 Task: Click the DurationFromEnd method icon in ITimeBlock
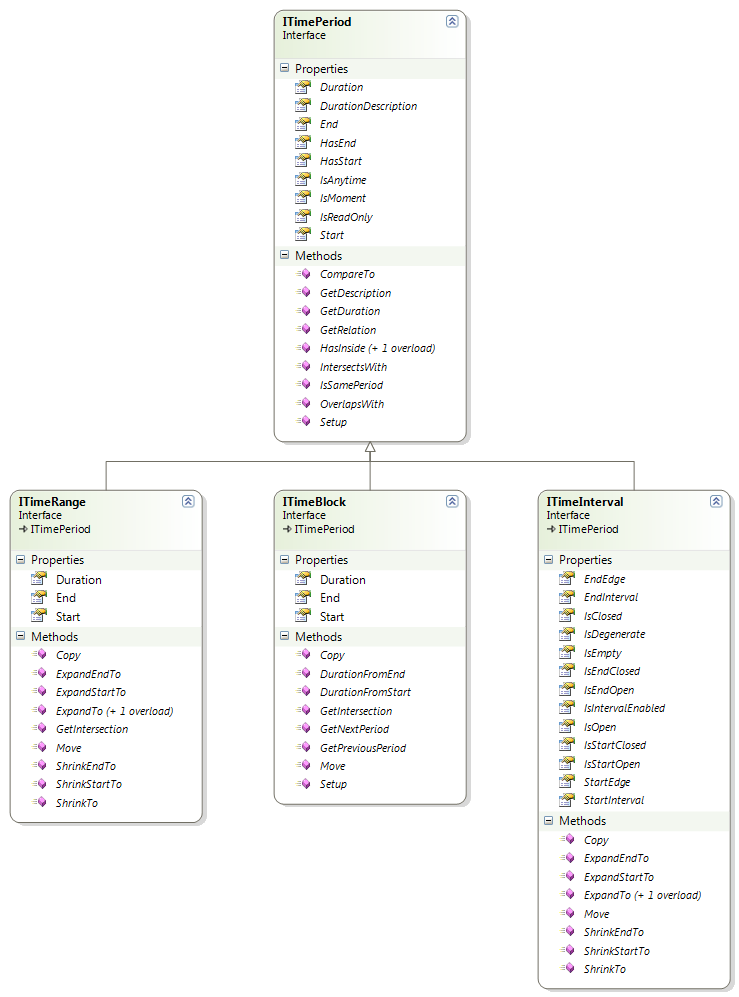click(x=303, y=673)
